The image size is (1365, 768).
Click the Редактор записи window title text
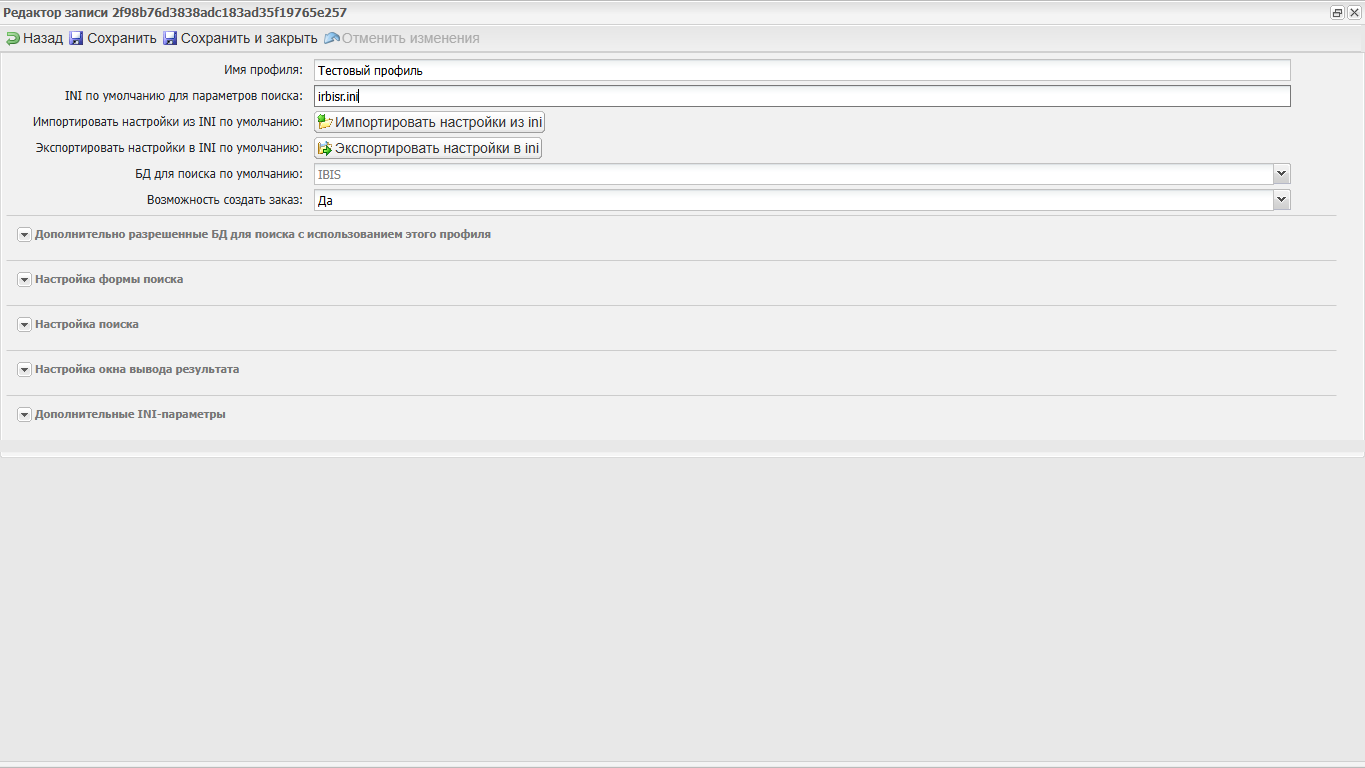175,13
